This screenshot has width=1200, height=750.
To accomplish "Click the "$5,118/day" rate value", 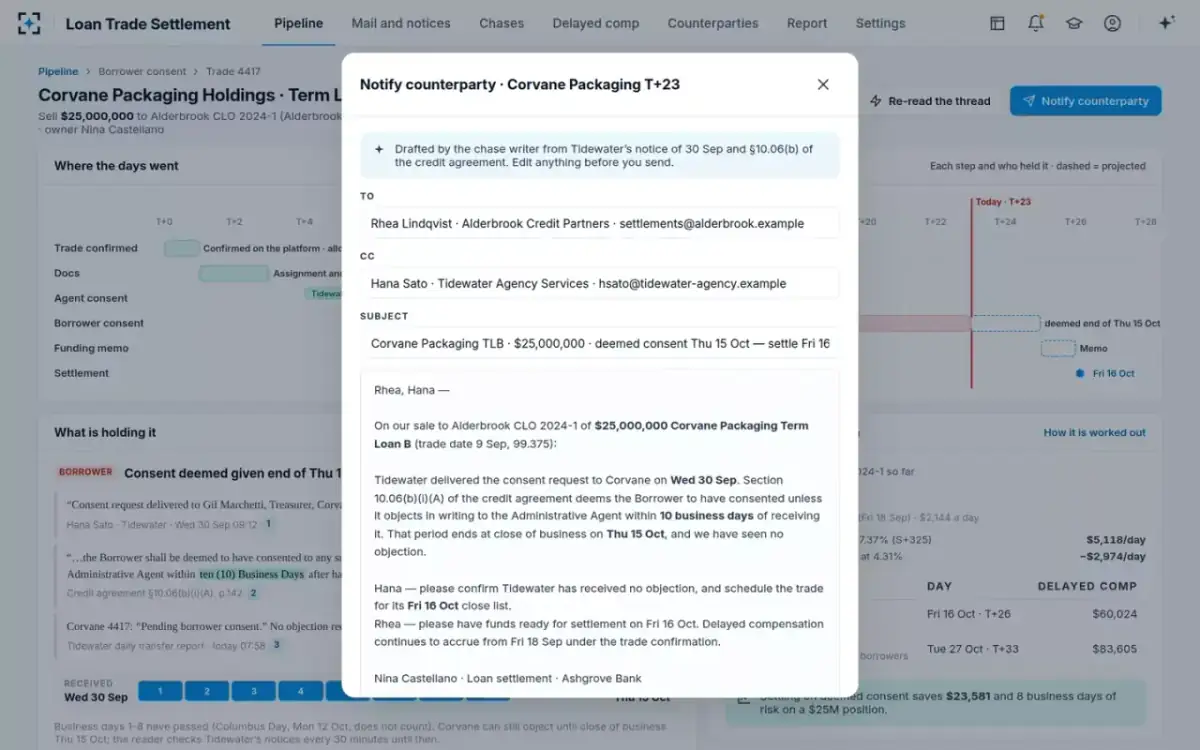I will tap(1116, 539).
